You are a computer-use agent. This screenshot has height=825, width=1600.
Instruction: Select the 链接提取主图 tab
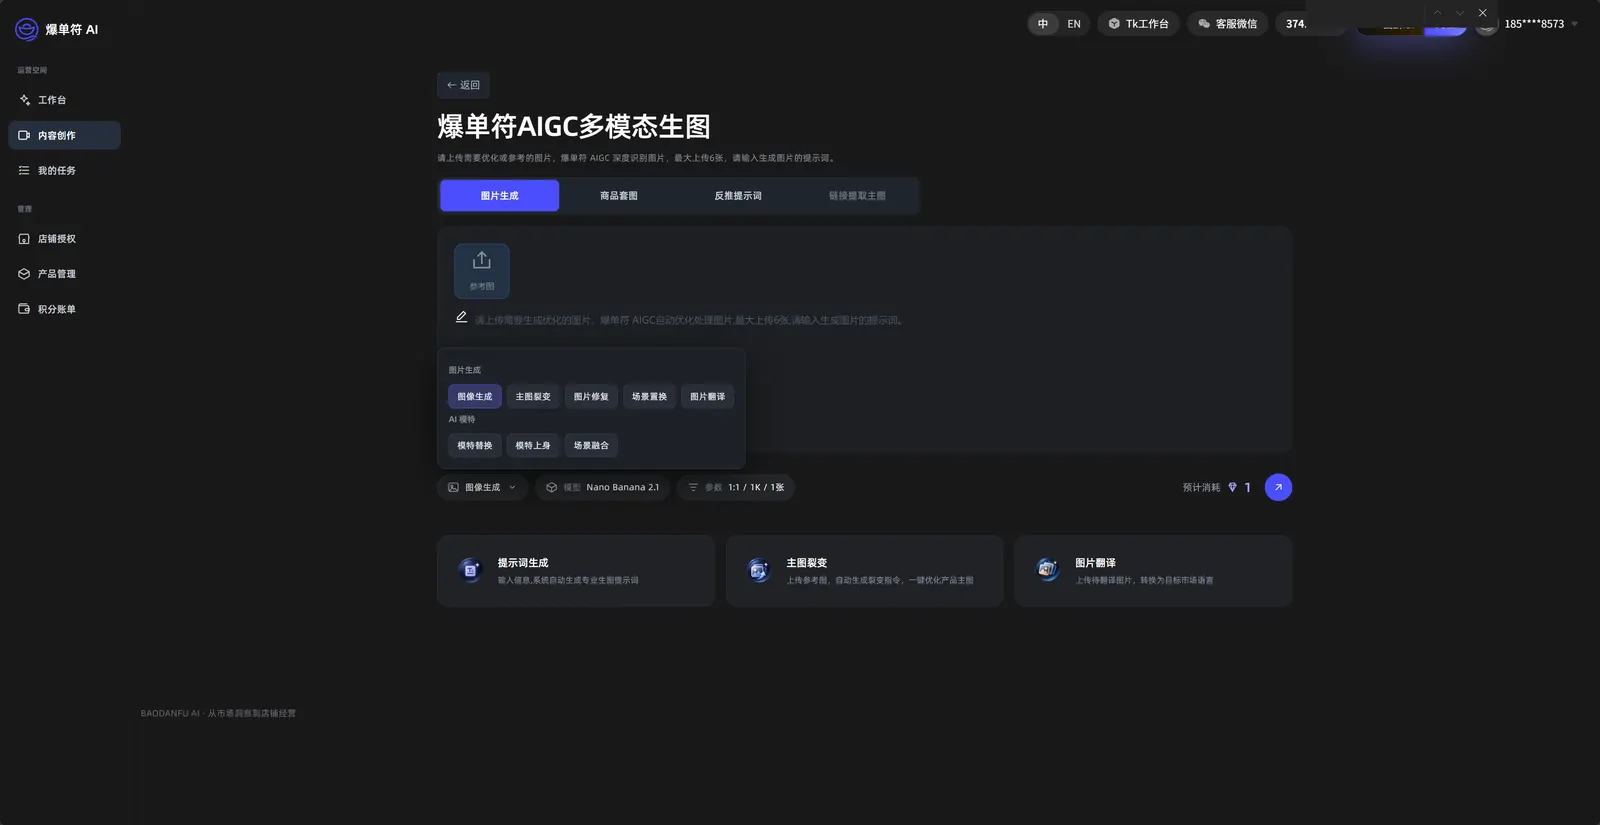(x=857, y=196)
